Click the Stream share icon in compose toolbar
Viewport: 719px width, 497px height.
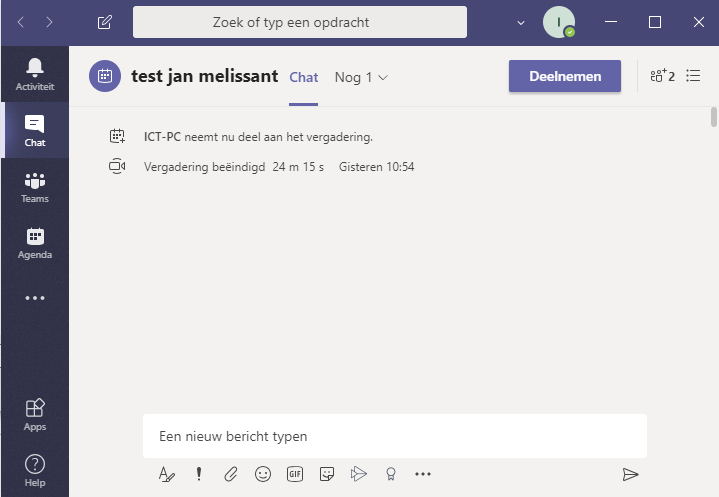[359, 474]
